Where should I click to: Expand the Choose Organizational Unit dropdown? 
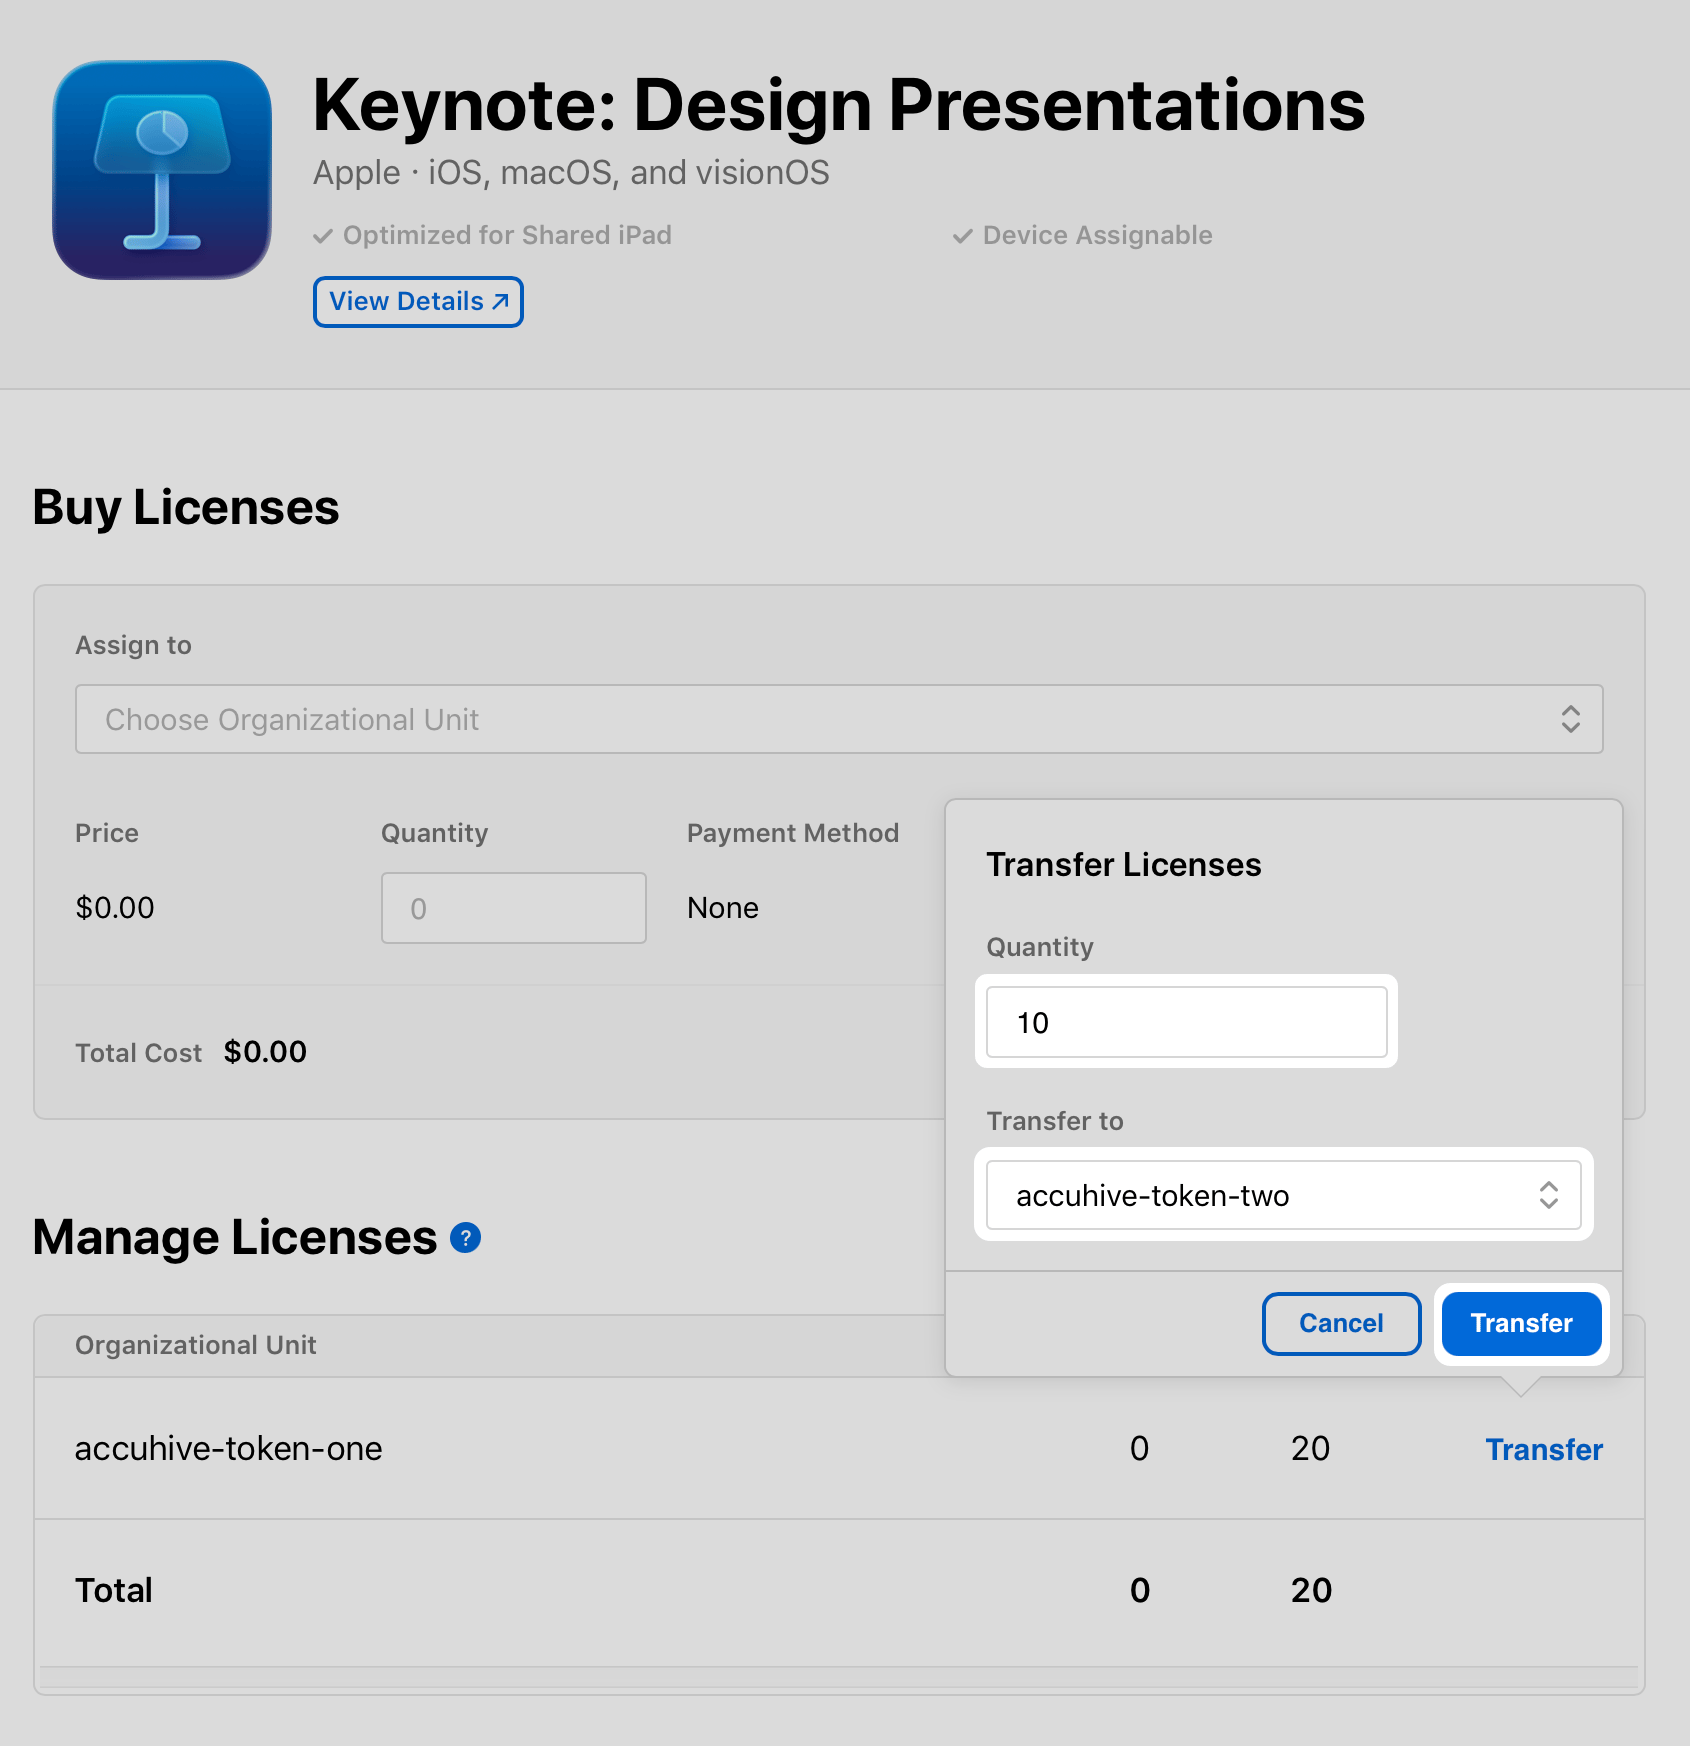839,719
